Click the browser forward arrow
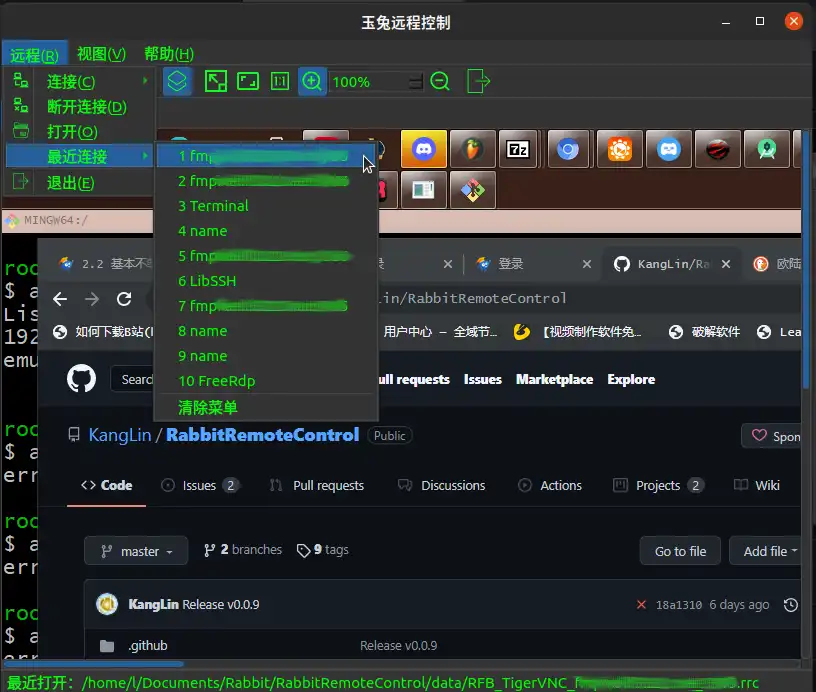The image size is (816, 692). (x=92, y=299)
